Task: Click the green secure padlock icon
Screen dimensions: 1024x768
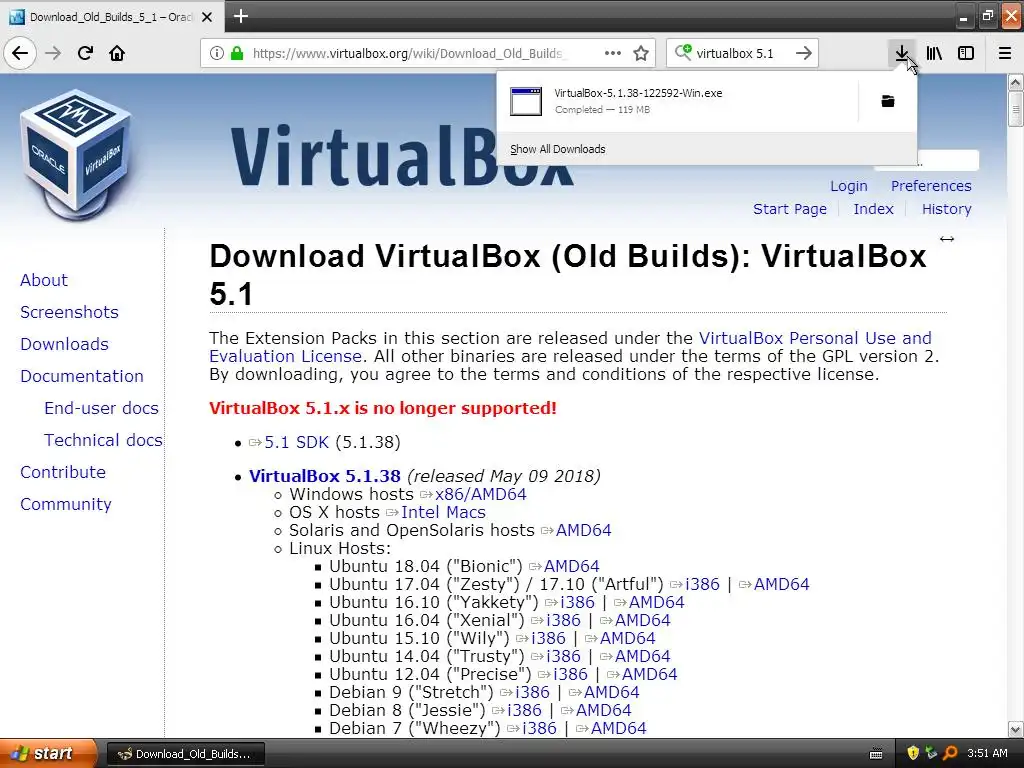Action: pos(237,53)
